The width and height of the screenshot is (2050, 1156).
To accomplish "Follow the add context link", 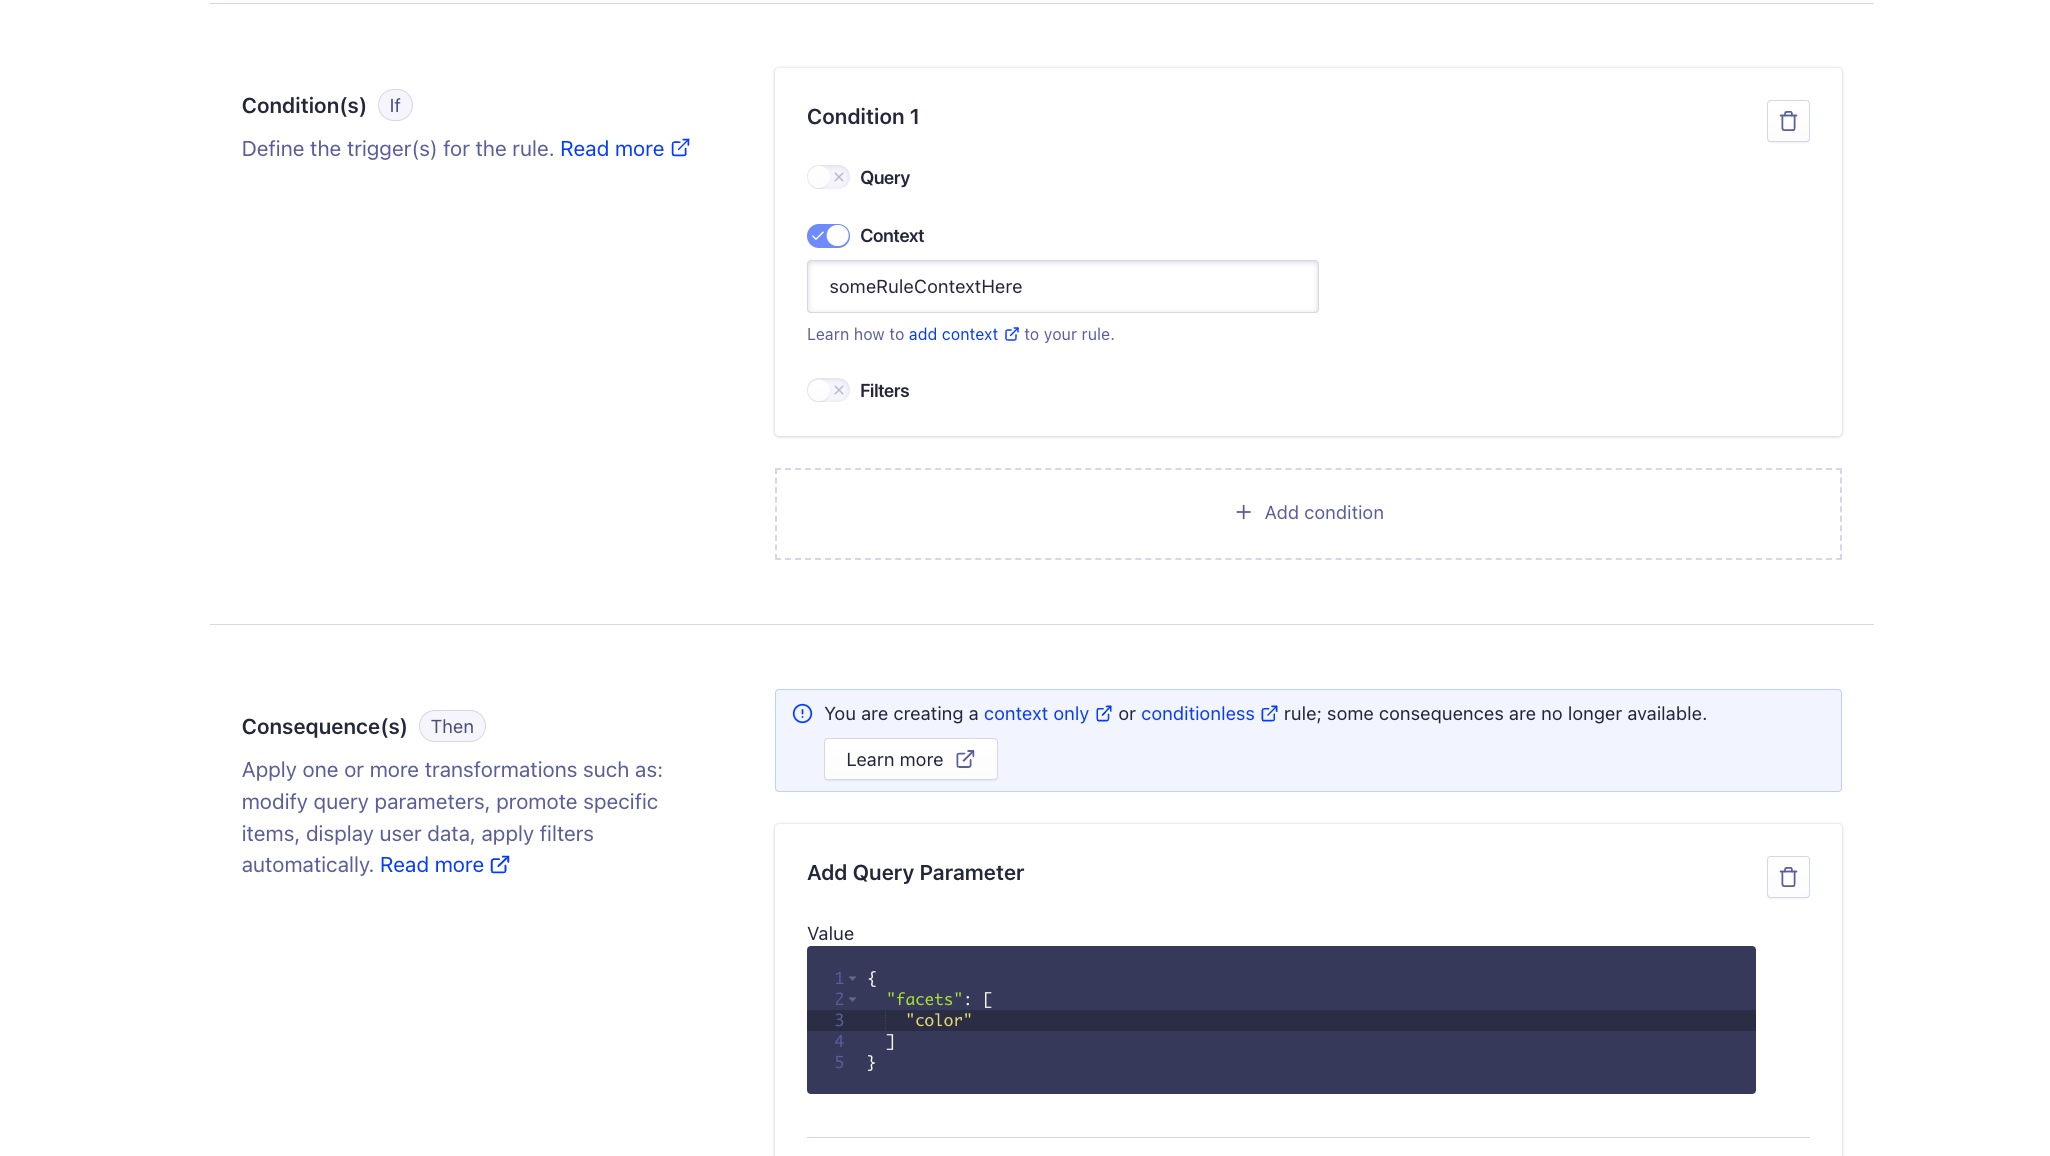I will tap(964, 334).
